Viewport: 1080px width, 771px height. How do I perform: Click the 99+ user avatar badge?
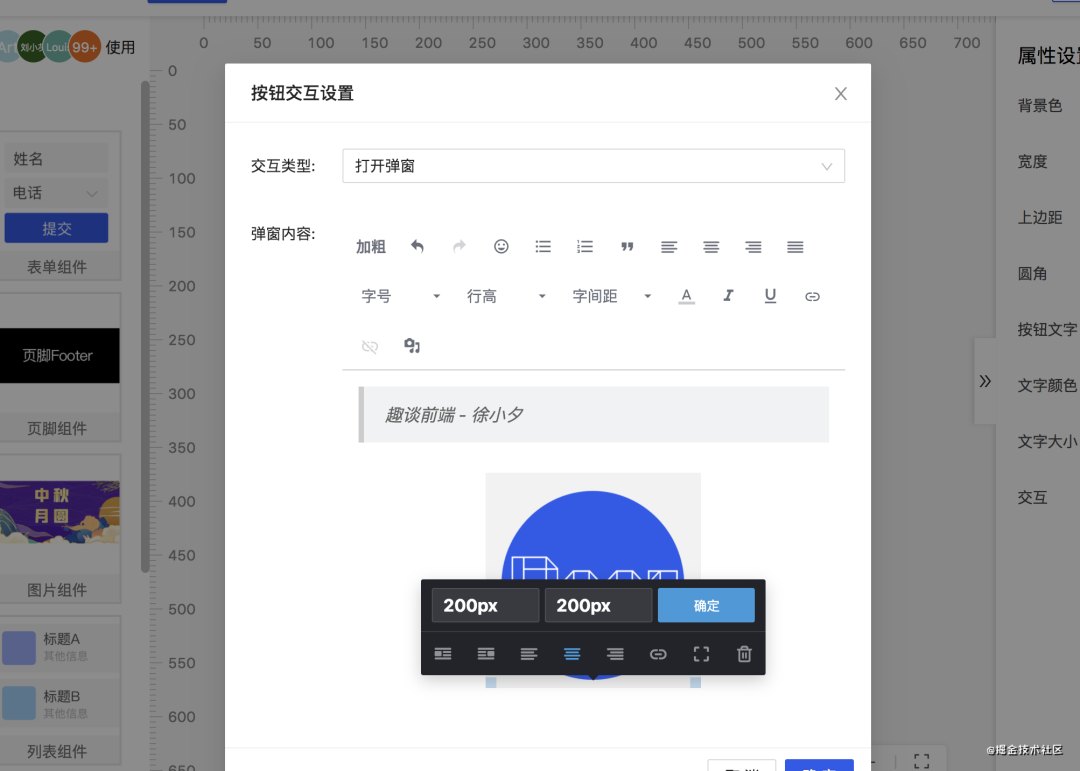pos(85,47)
